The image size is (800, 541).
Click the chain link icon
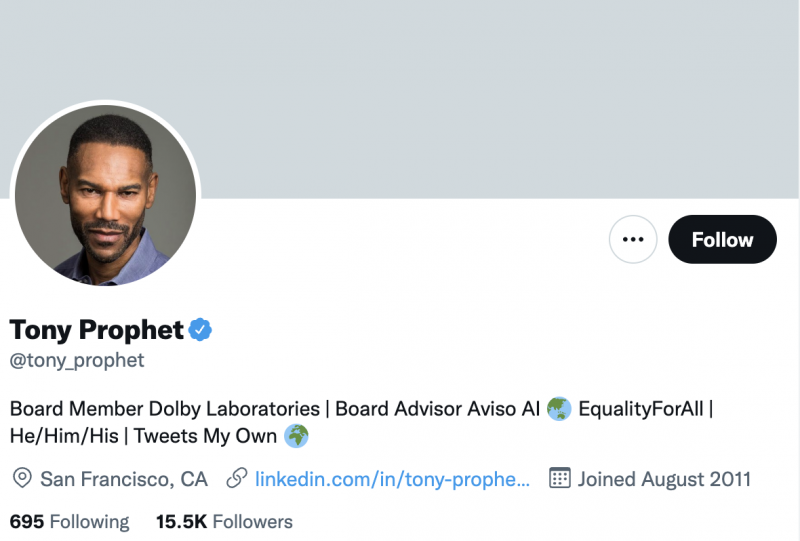[237, 479]
